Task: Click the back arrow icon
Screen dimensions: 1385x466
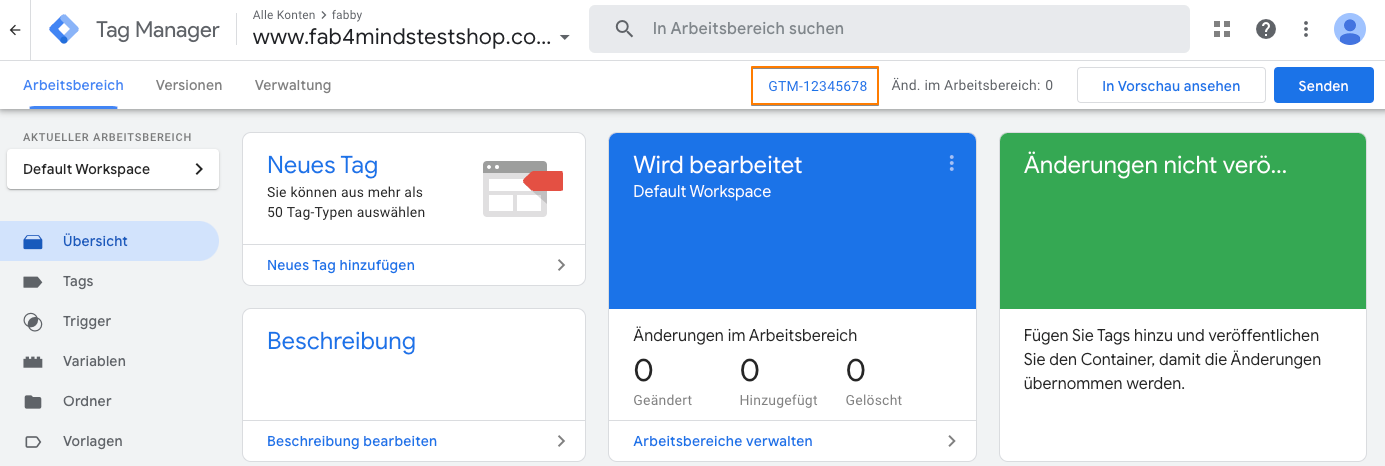Action: click(x=15, y=30)
